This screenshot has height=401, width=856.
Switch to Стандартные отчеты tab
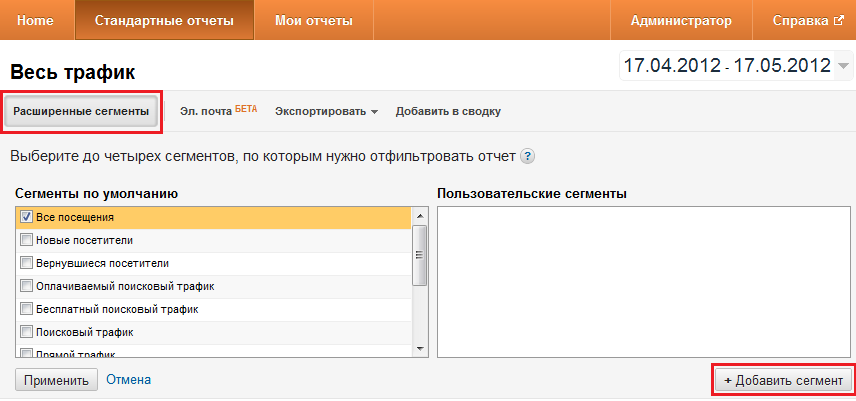[164, 21]
